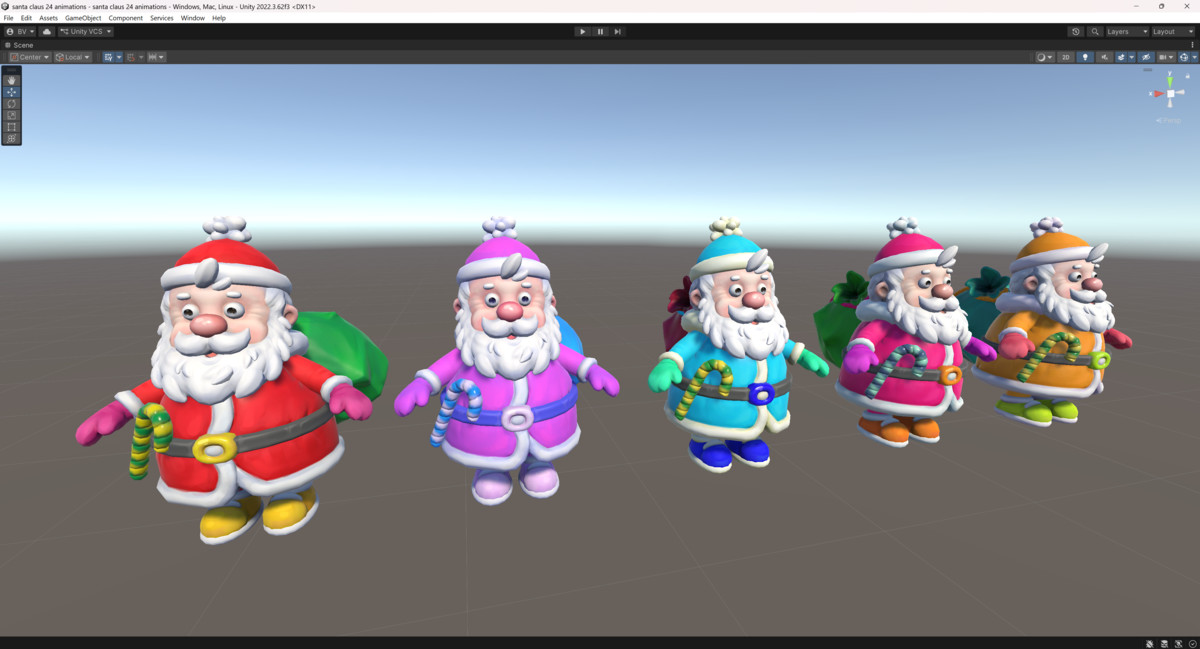Open the Undo History button

(1076, 31)
